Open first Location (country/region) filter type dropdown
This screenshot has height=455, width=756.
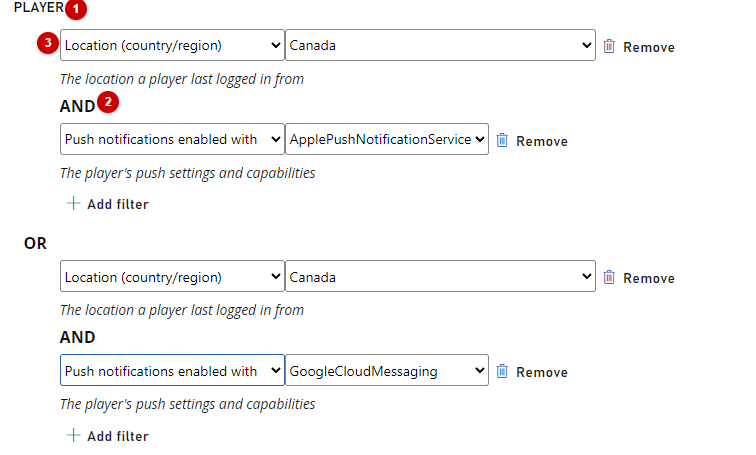[172, 45]
